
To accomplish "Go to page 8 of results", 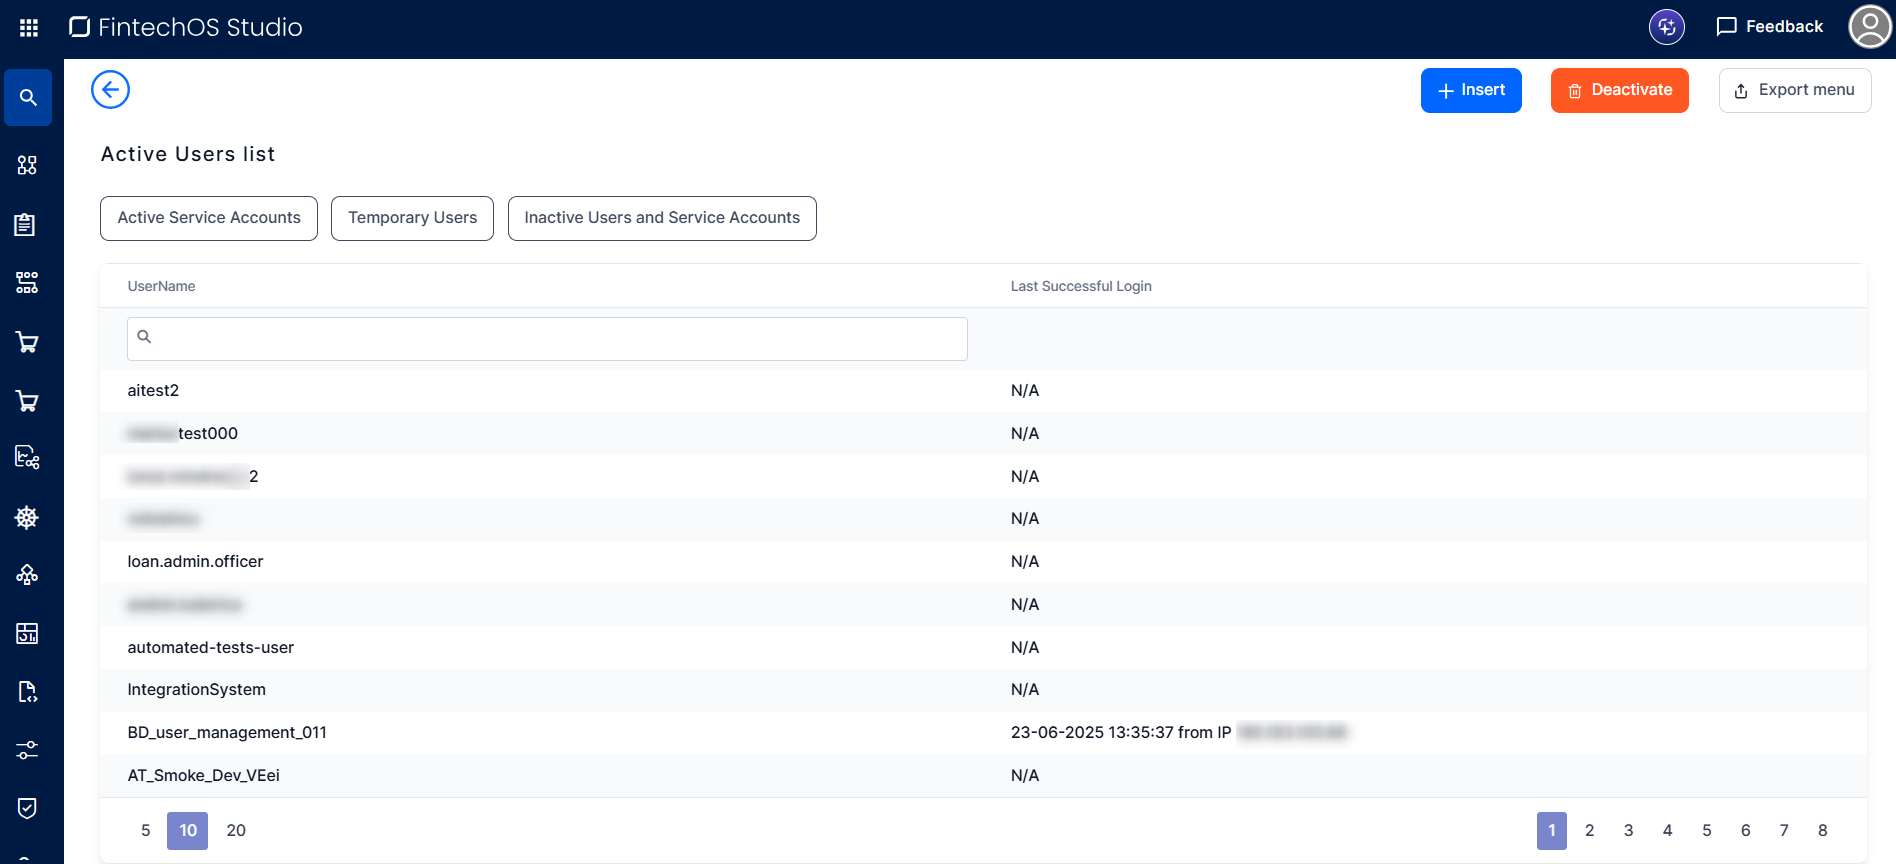I will [x=1822, y=831].
